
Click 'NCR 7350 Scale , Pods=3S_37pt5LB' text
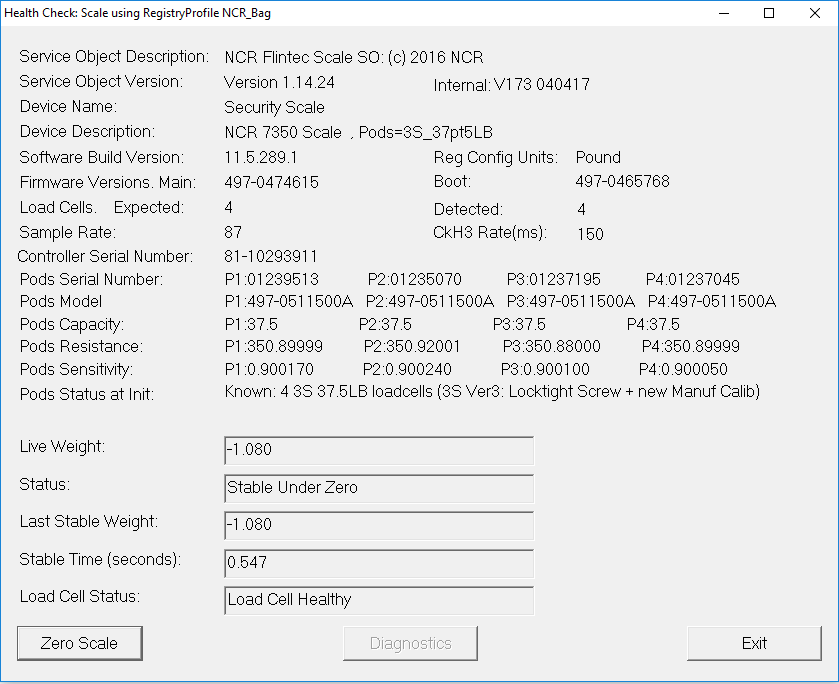pos(359,132)
